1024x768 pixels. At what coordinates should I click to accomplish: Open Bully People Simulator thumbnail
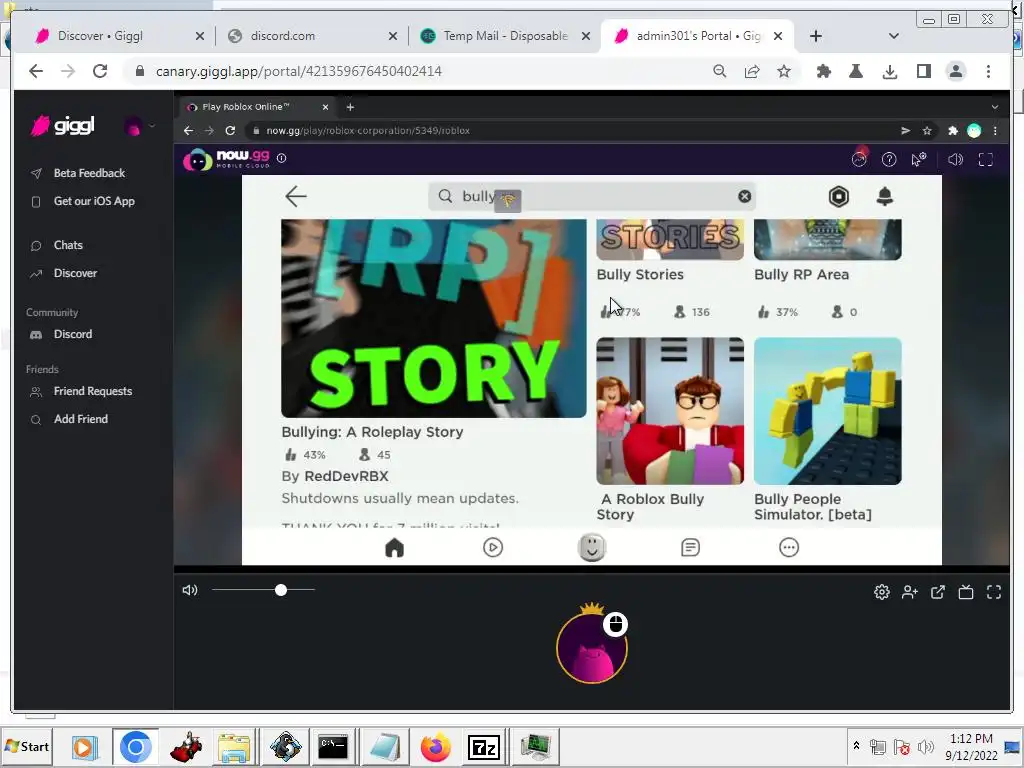[x=827, y=411]
